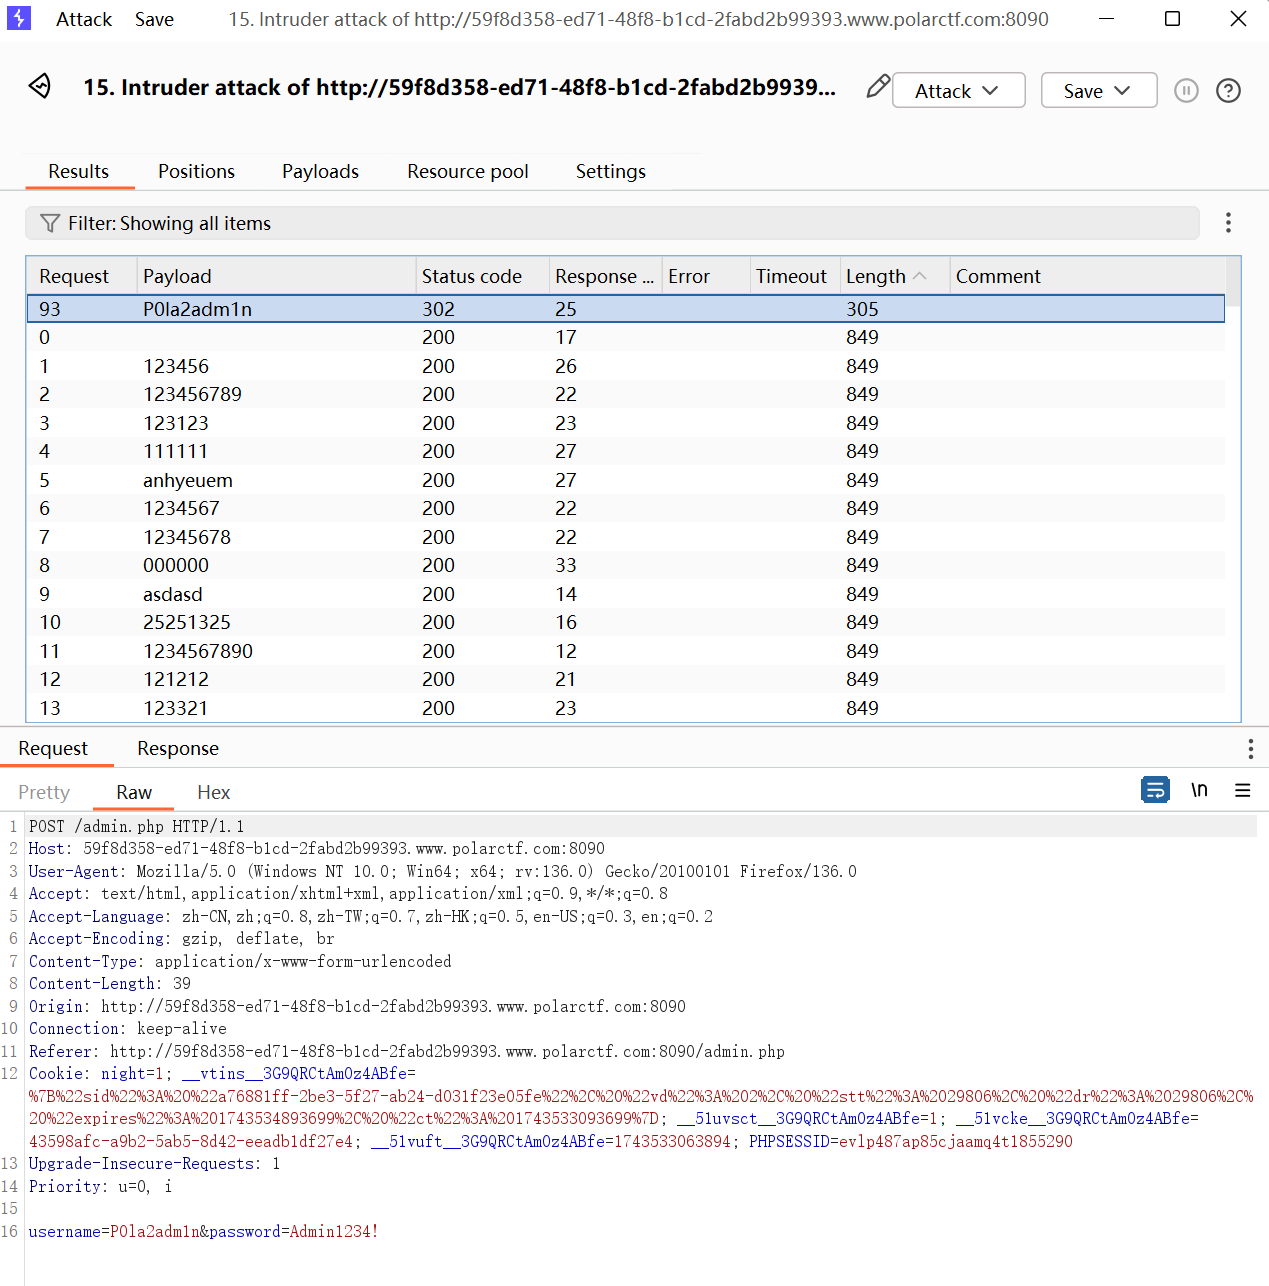This screenshot has height=1286, width=1269.
Task: Switch editor to Hex view
Action: coord(214,792)
